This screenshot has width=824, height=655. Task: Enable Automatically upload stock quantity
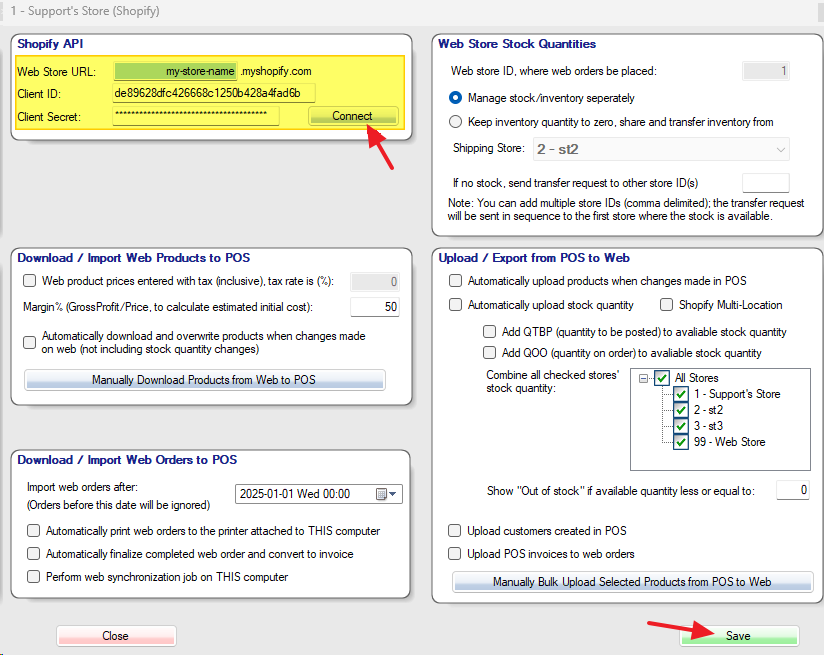pyautogui.click(x=456, y=305)
